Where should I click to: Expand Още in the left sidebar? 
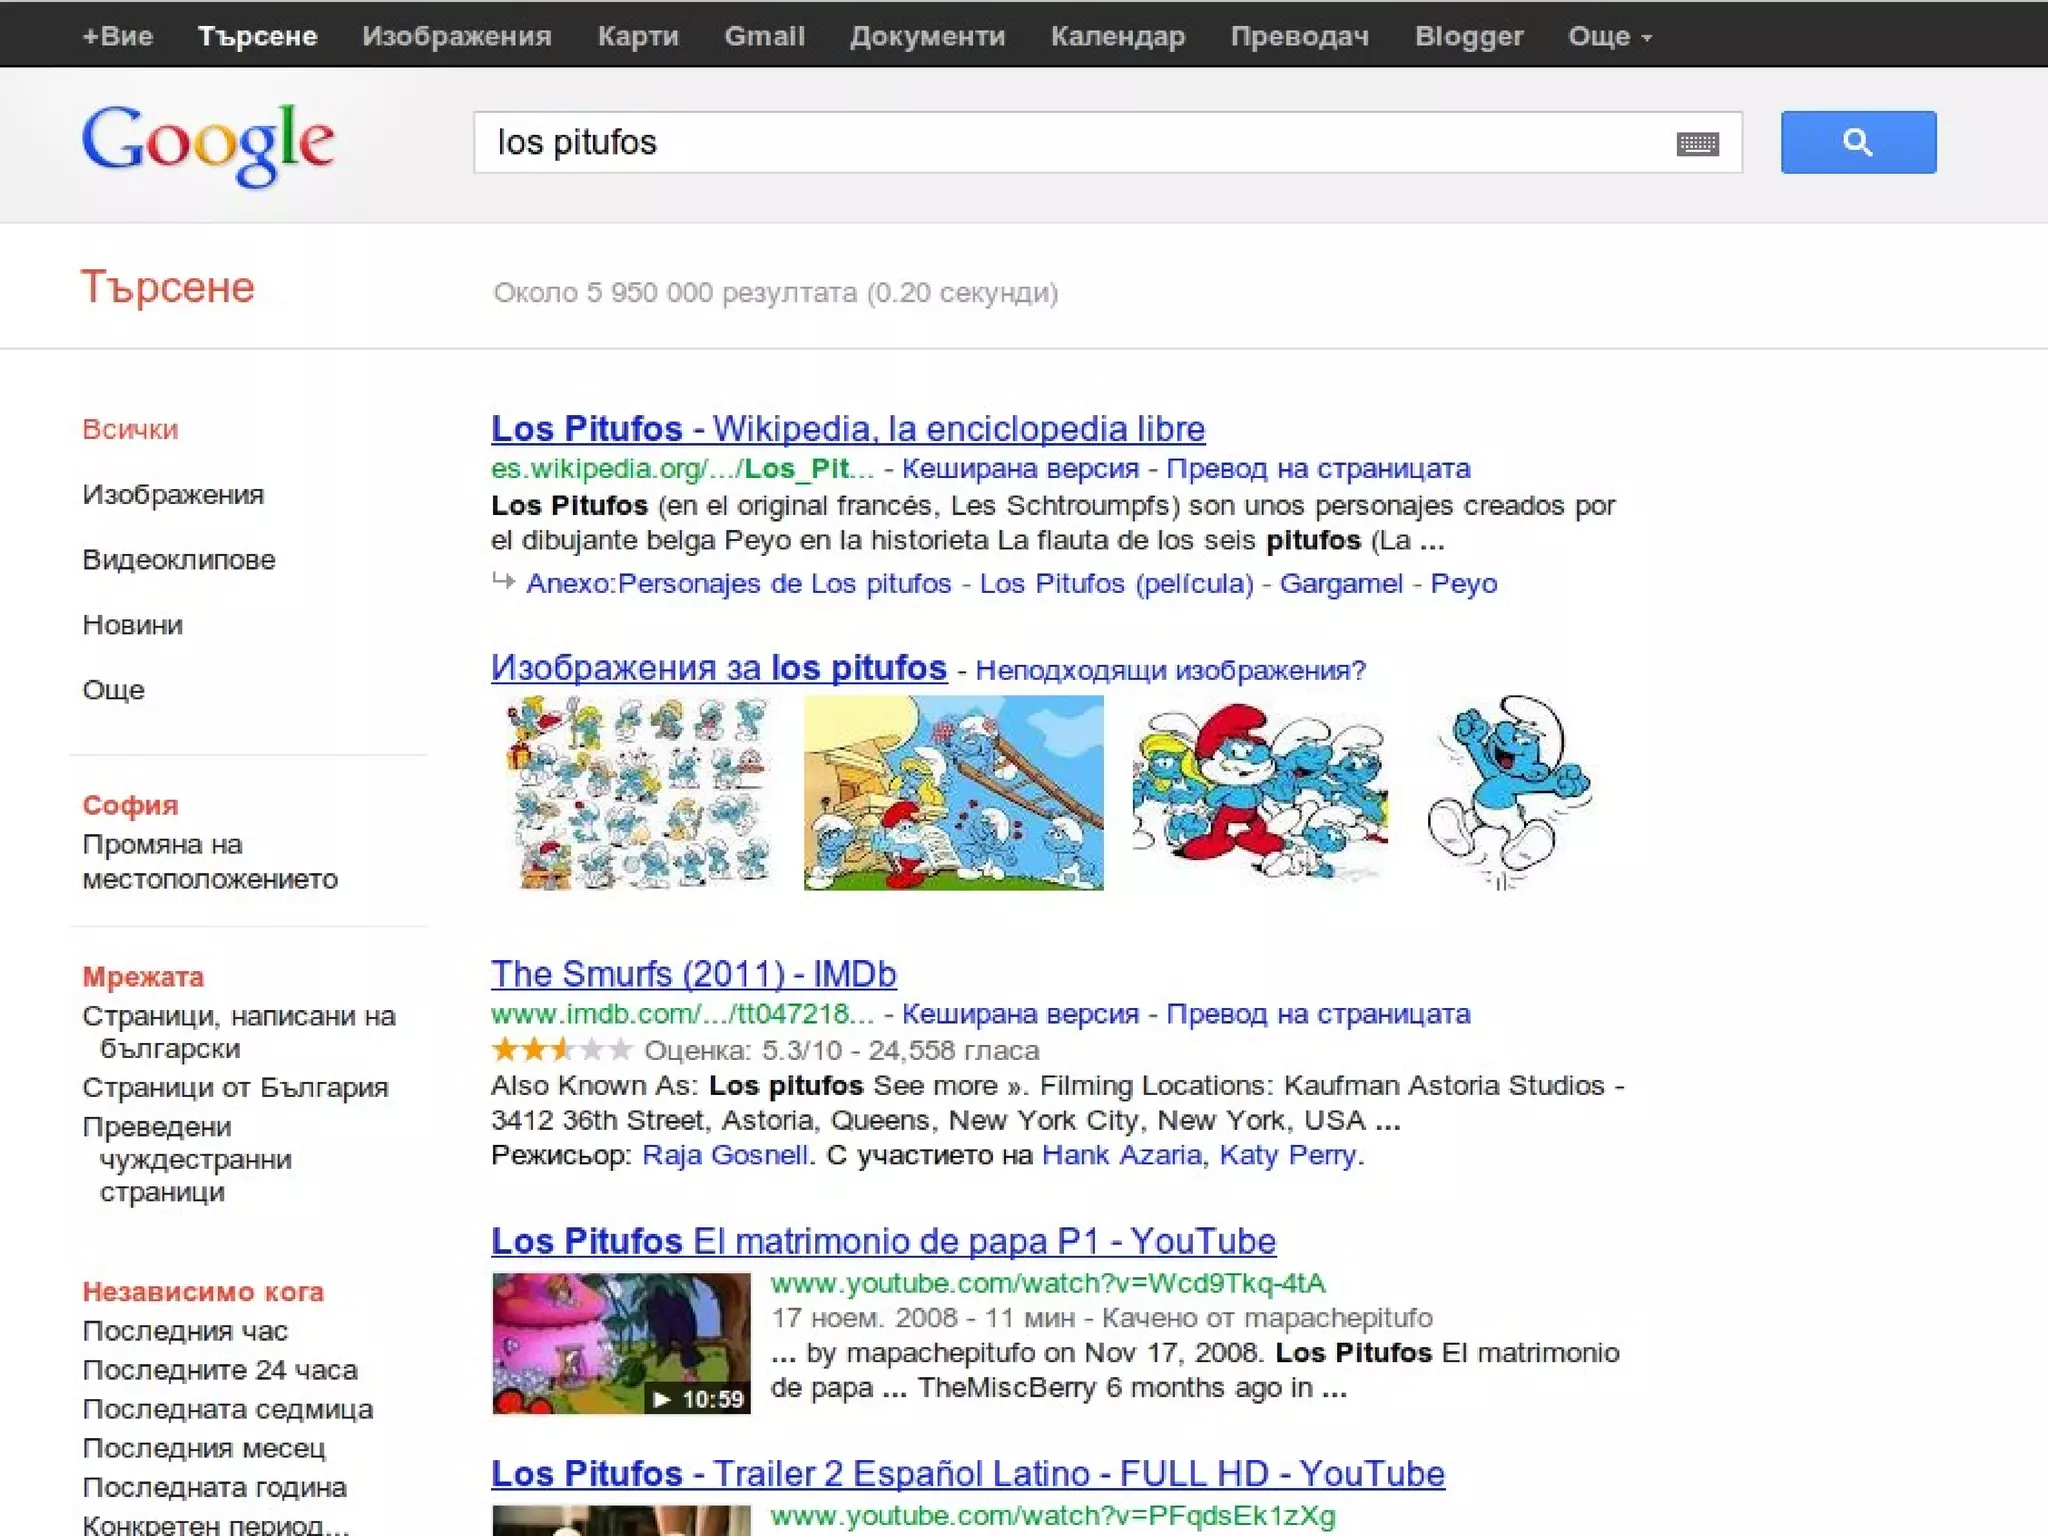coord(113,690)
